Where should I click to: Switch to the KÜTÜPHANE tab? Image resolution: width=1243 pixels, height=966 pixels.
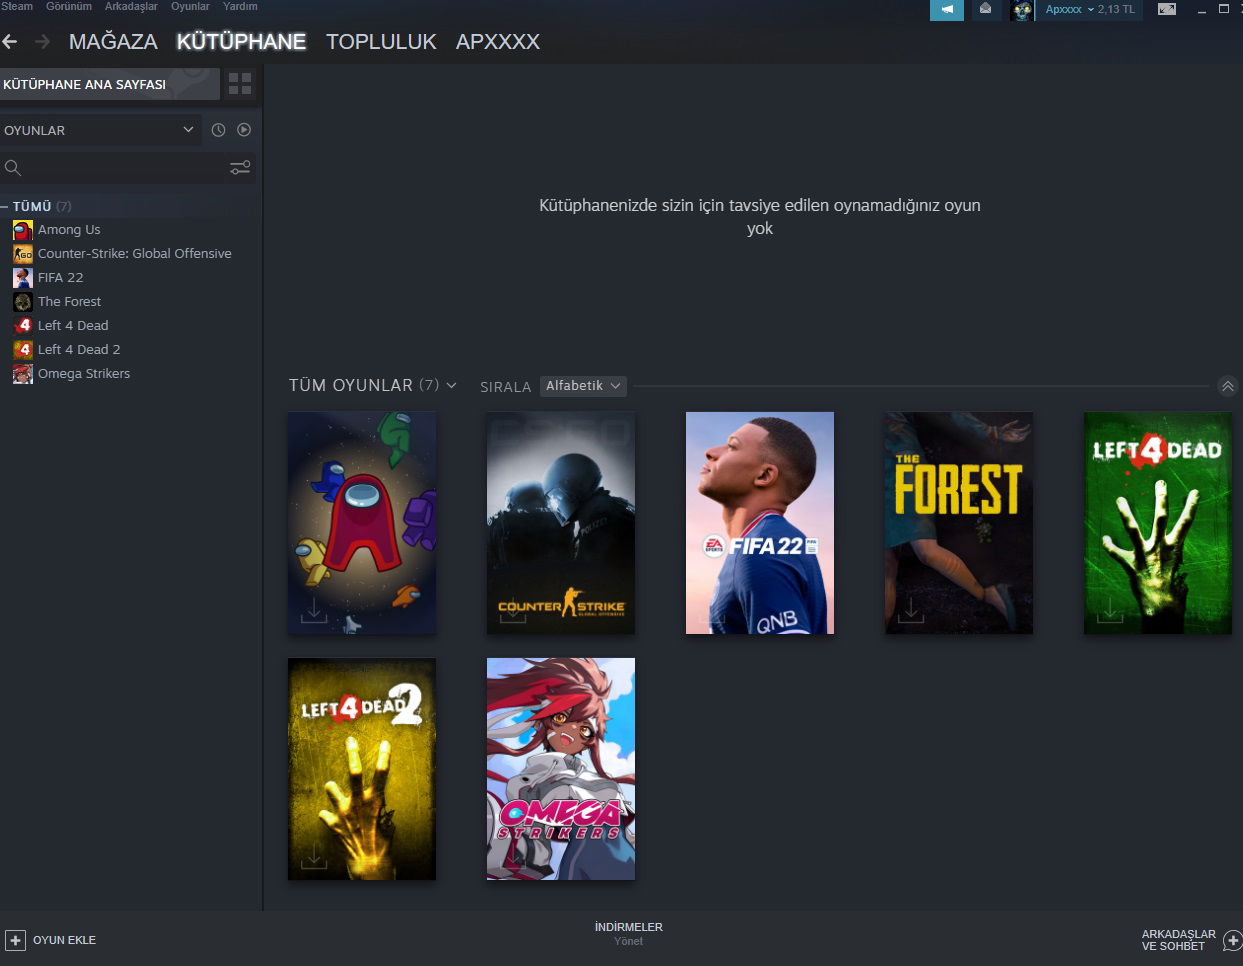click(x=241, y=42)
